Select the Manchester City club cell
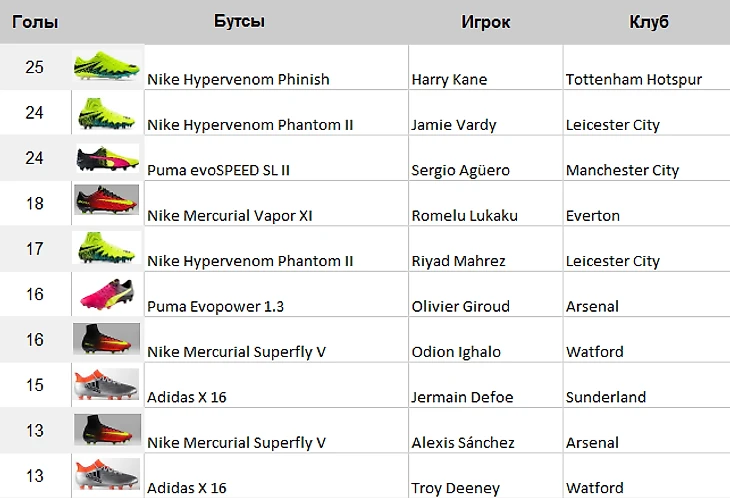The height and width of the screenshot is (498, 730). pos(647,158)
